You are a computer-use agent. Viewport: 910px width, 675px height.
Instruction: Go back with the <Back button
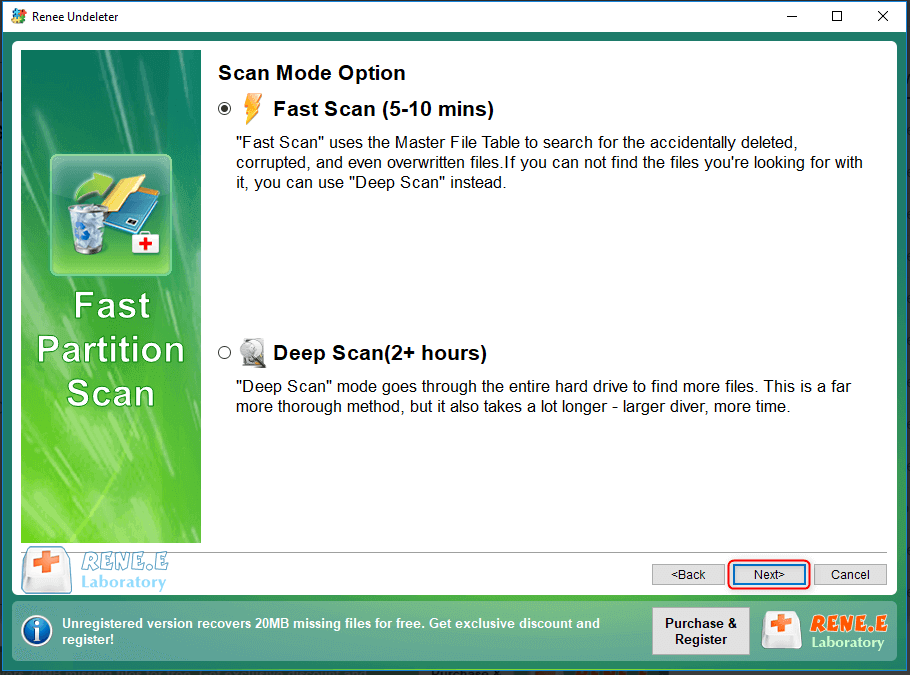coord(688,575)
